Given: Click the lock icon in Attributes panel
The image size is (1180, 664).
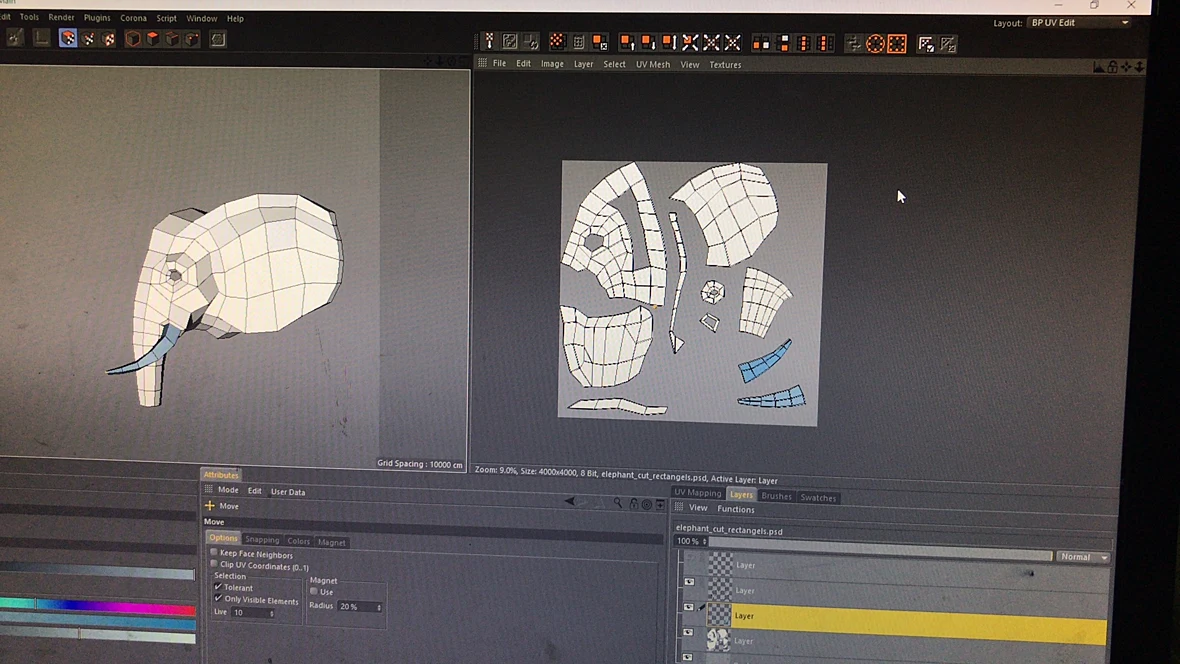Looking at the screenshot, I should click(634, 504).
